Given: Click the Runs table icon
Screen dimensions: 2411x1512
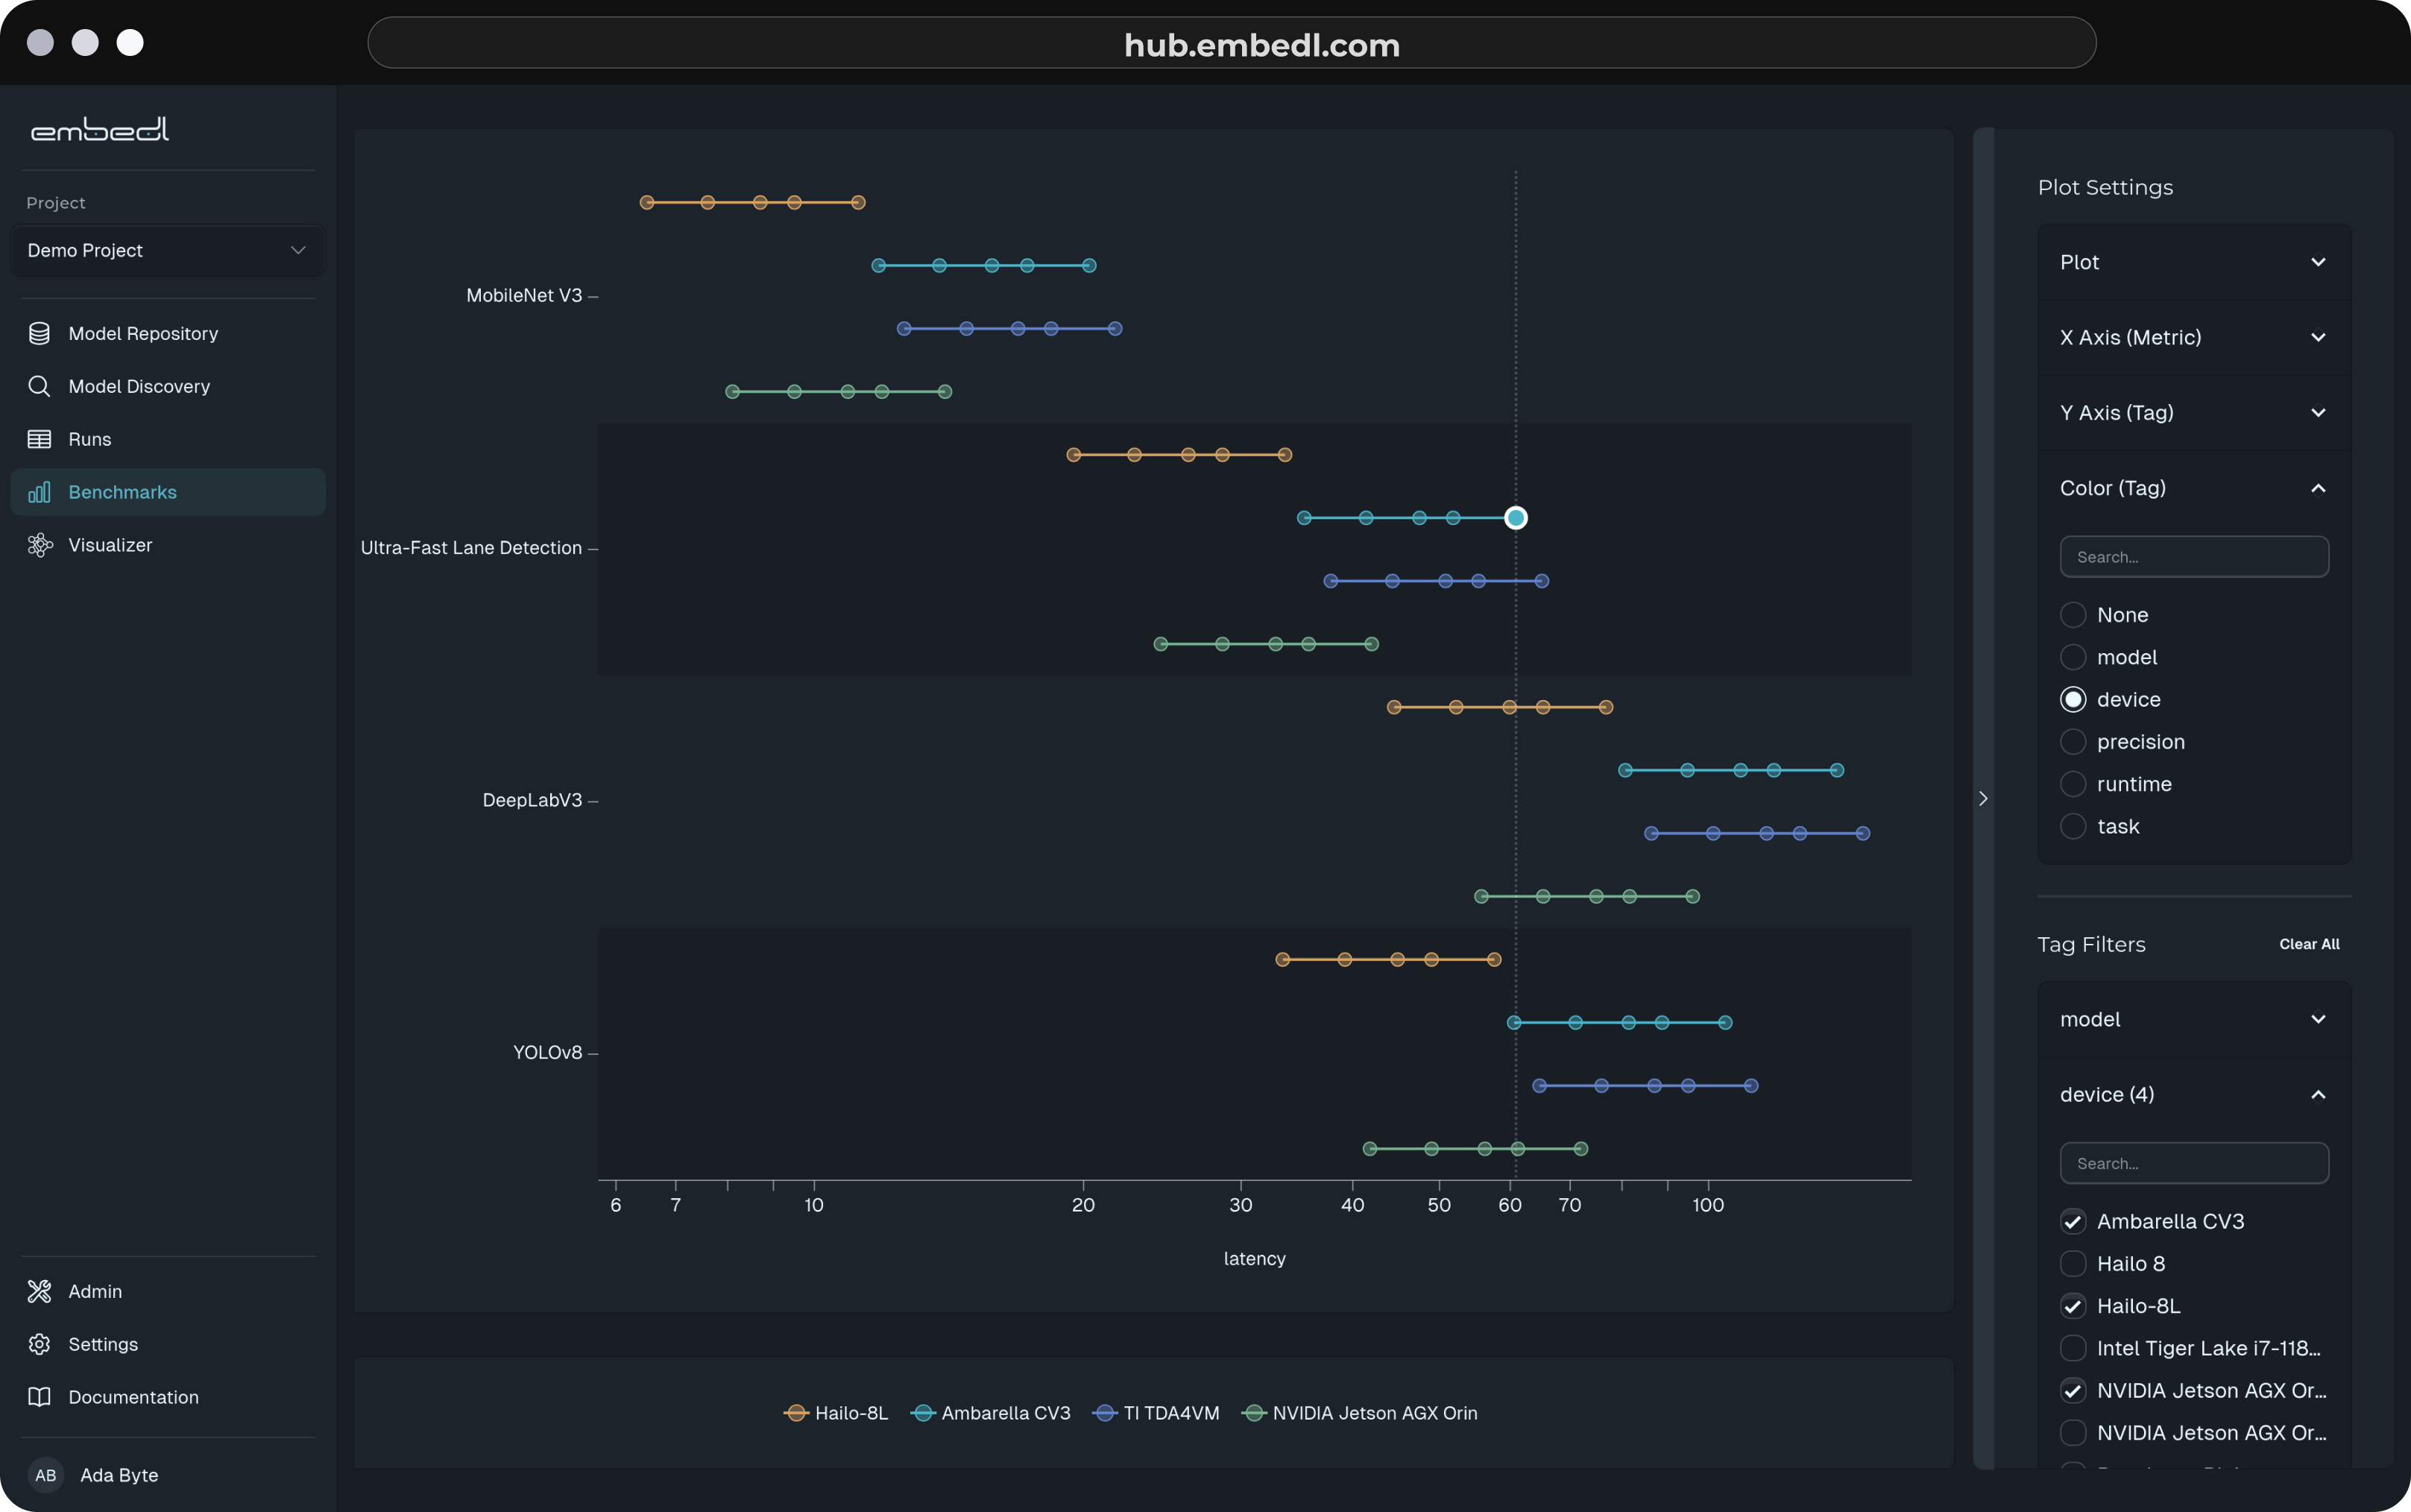Looking at the screenshot, I should 39,439.
